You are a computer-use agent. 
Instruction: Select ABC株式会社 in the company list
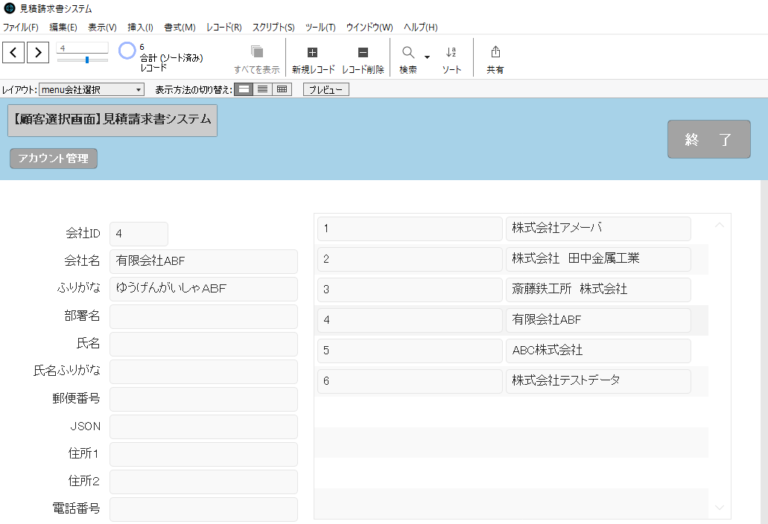coord(598,351)
